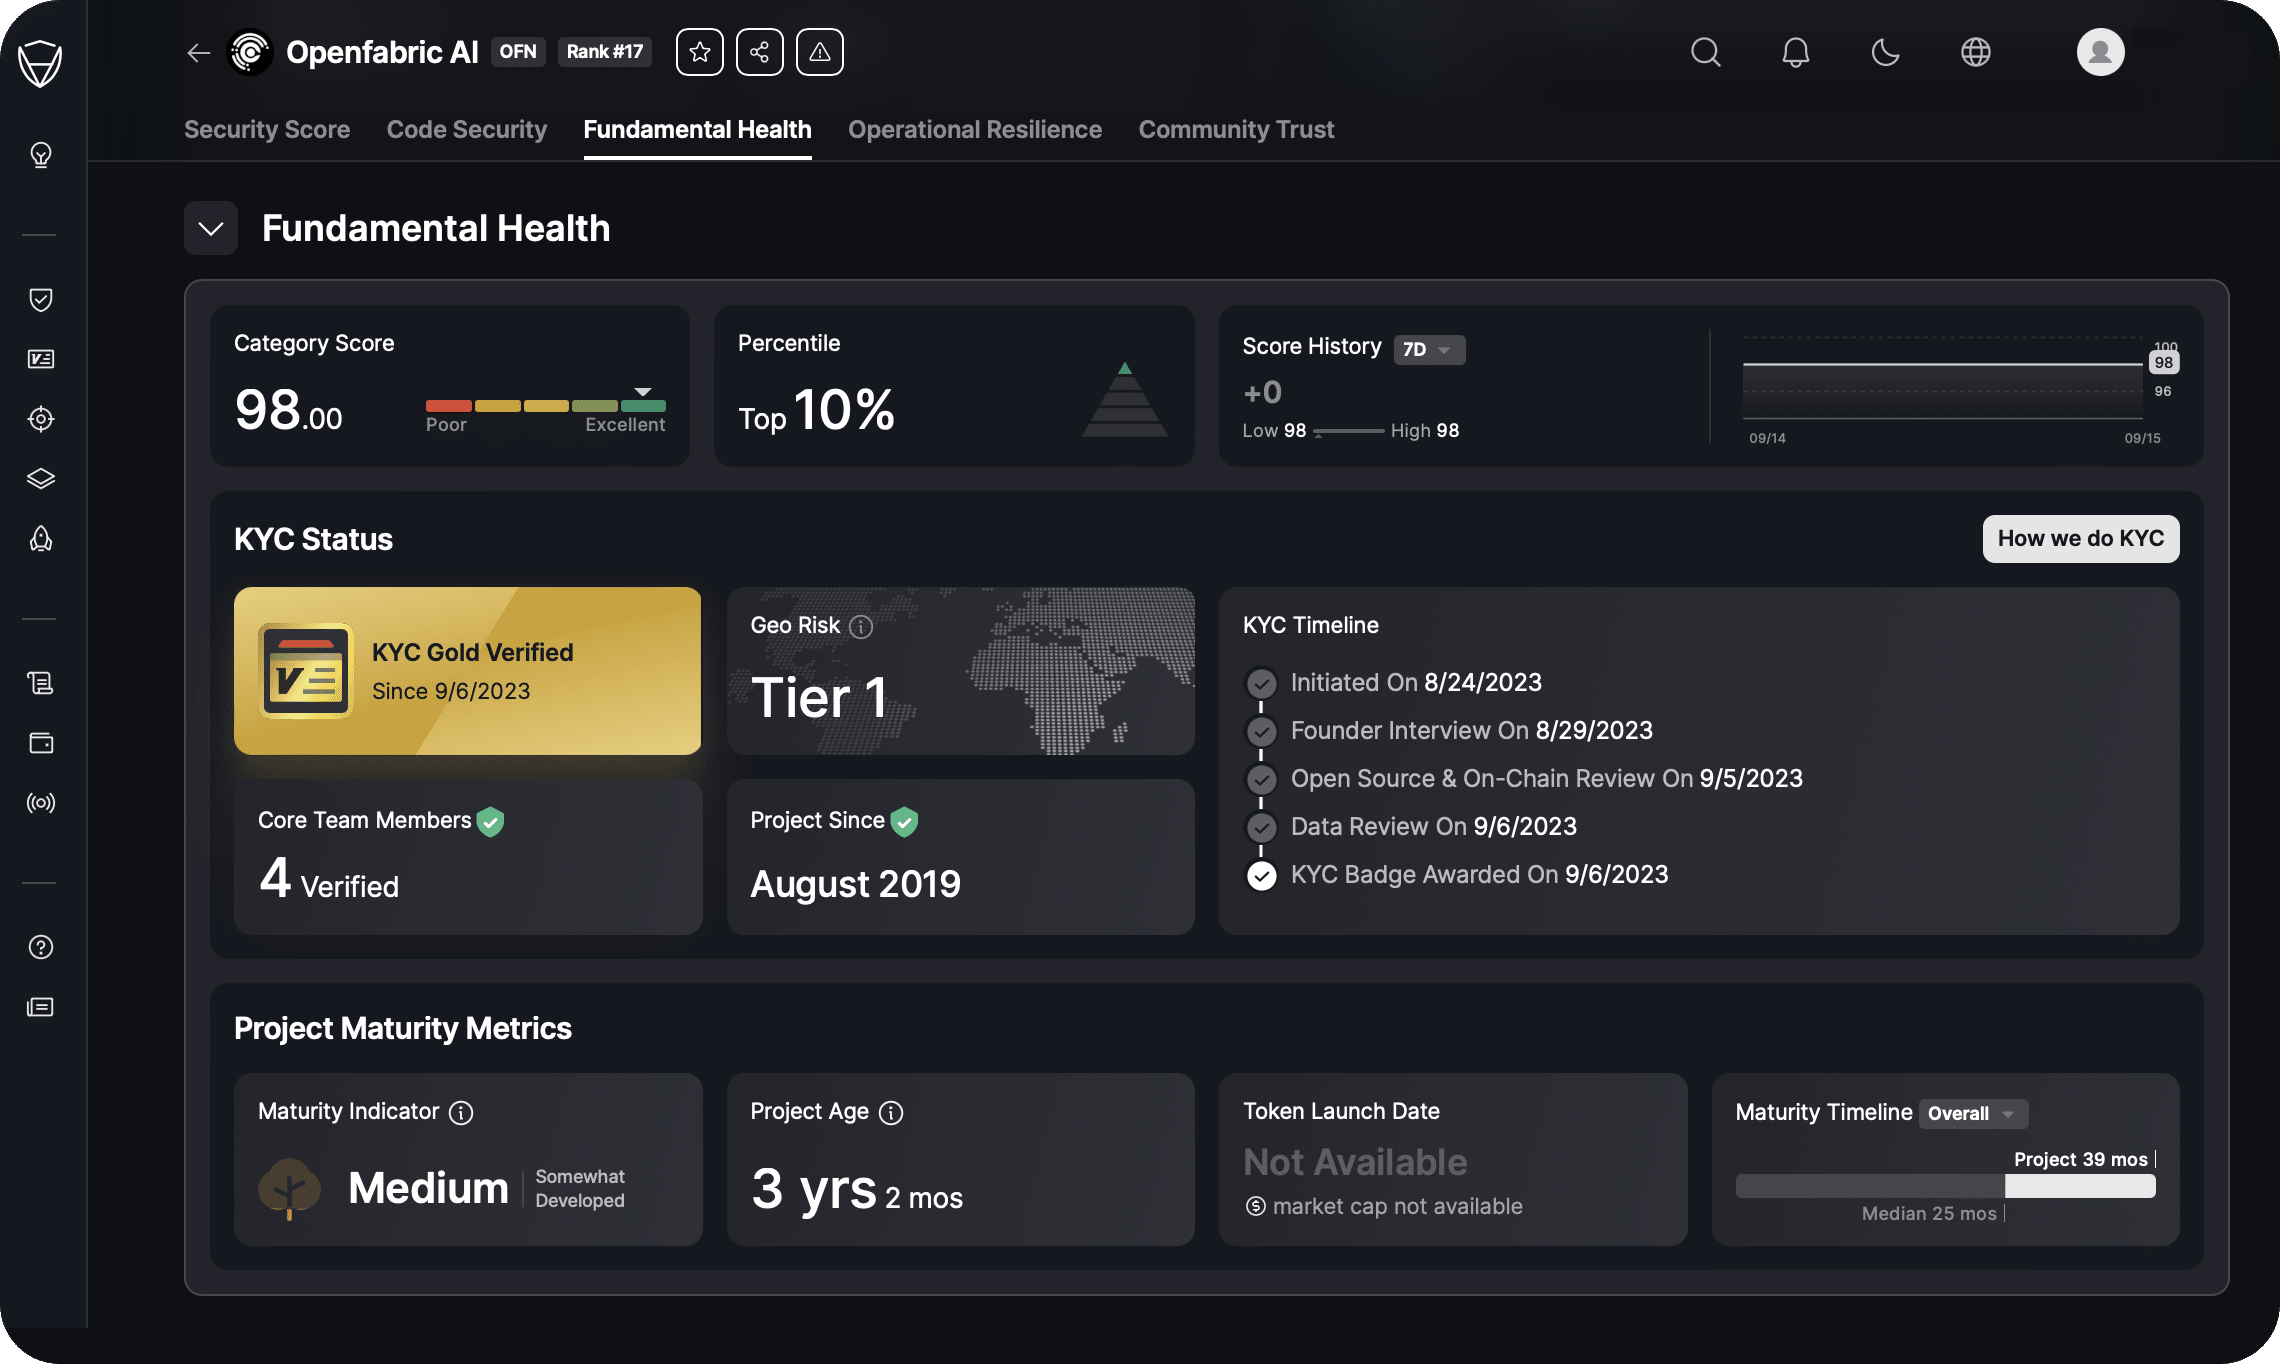
Task: Show info for Geo Risk
Action: point(861,627)
